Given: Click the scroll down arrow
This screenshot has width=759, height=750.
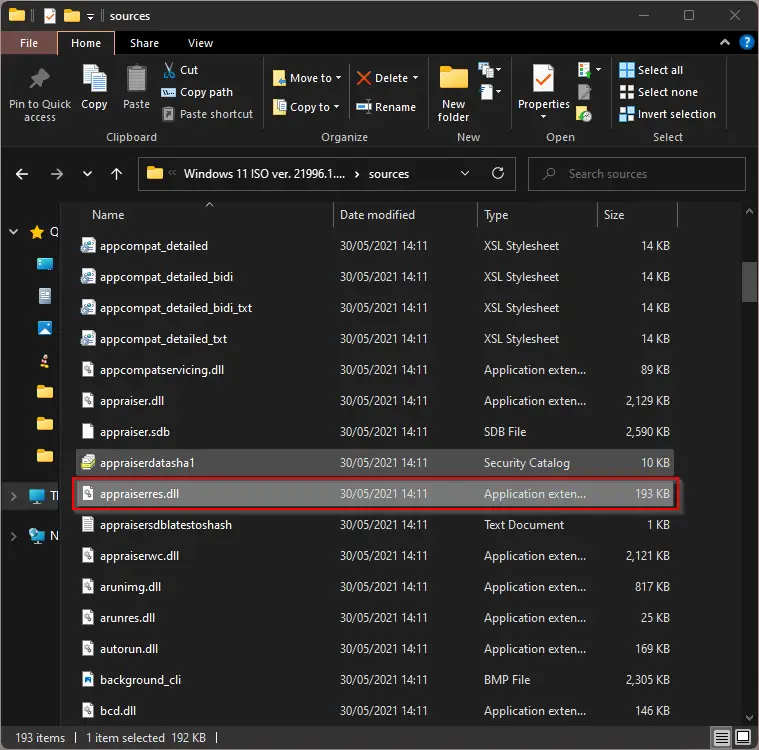Looking at the screenshot, I should point(749,717).
